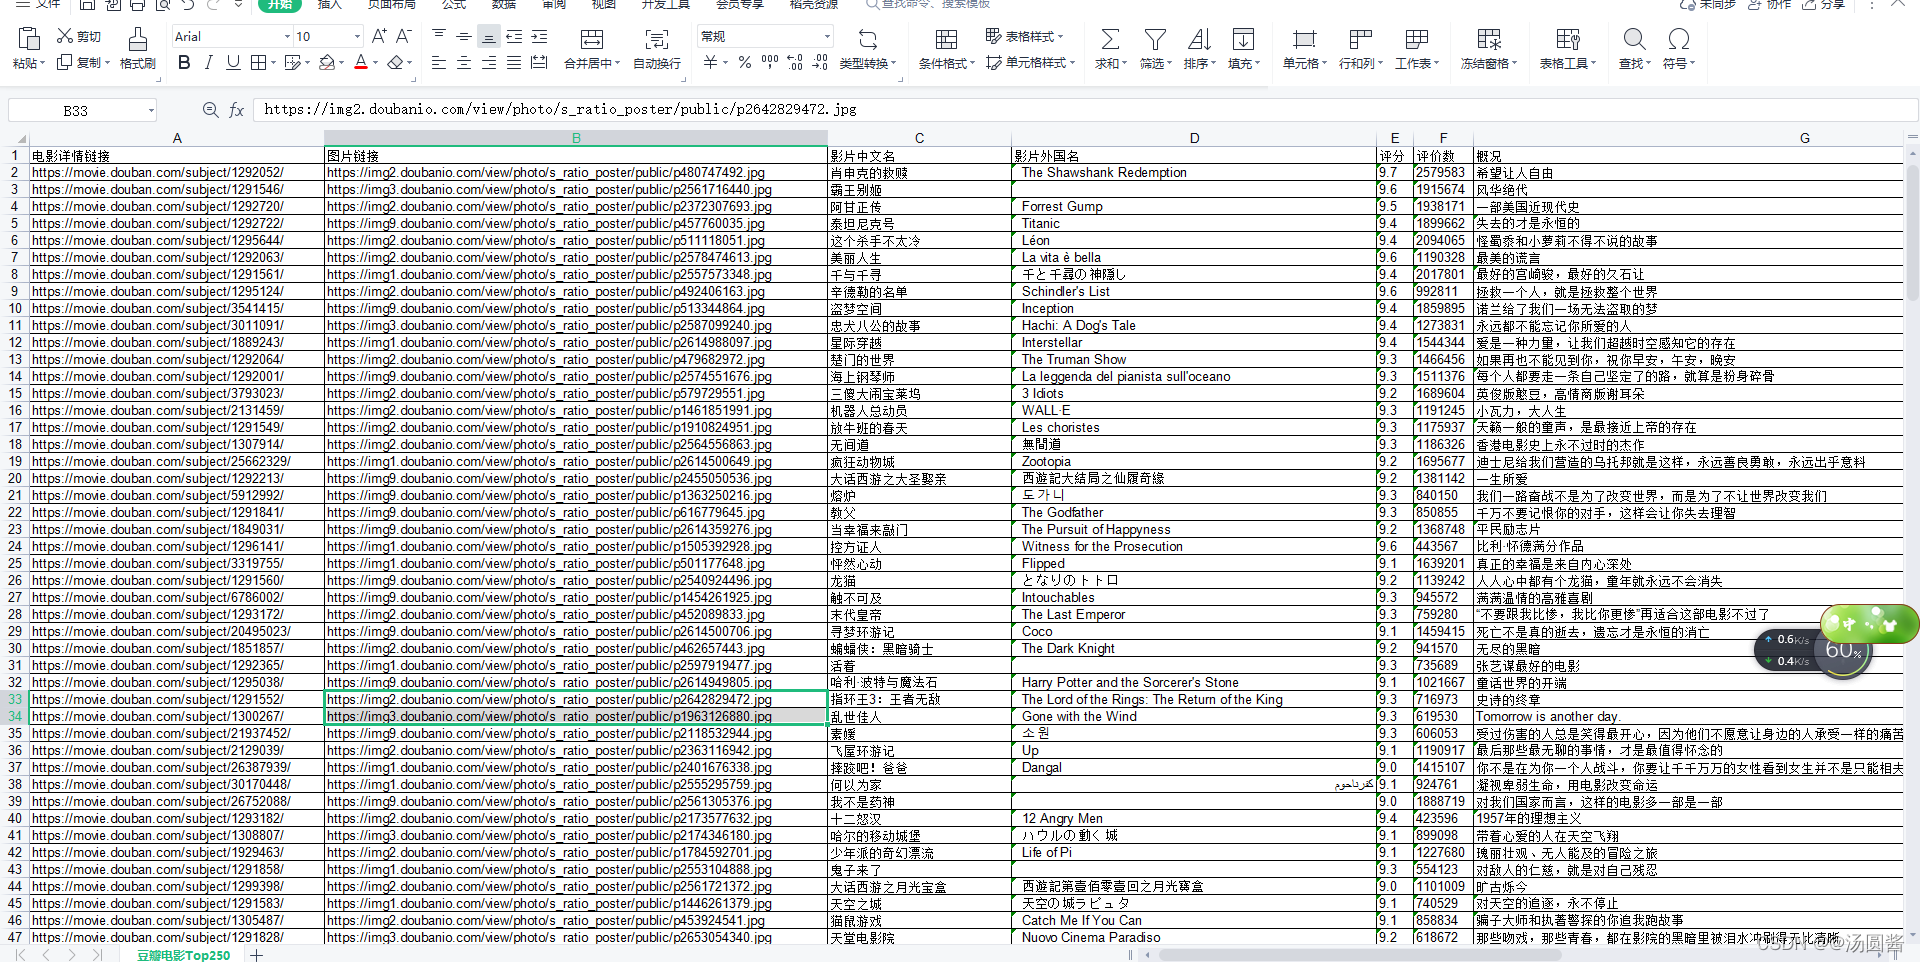
Task: Click the Copy (复制) icon
Action: [x=65, y=62]
